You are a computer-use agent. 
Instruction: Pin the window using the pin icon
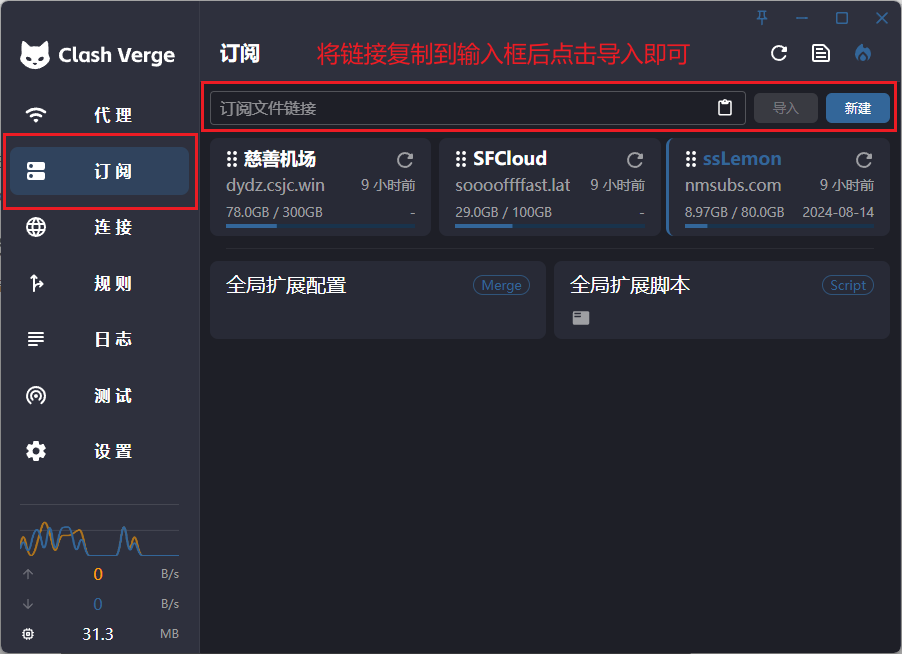point(763,18)
